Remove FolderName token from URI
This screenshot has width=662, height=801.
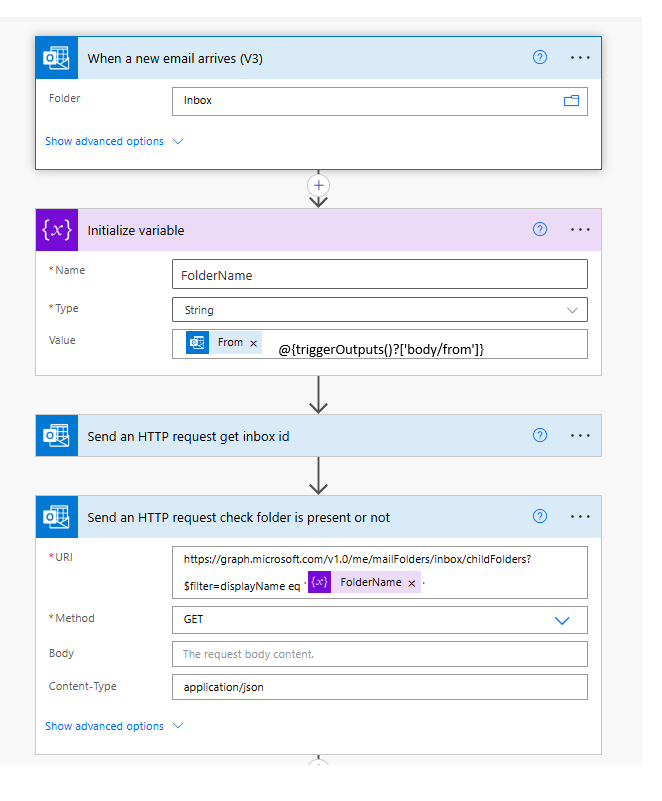[x=412, y=583]
